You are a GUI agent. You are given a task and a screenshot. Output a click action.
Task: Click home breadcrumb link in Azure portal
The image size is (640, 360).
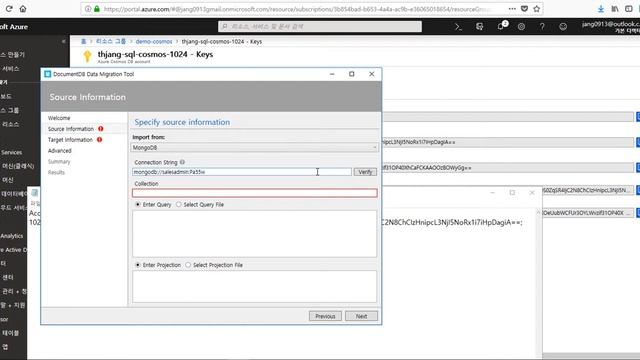pos(83,42)
